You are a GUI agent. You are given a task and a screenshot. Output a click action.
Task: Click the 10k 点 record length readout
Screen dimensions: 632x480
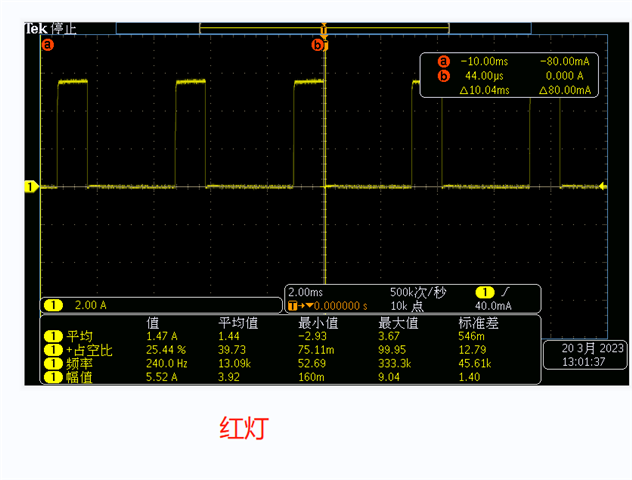[x=407, y=306]
